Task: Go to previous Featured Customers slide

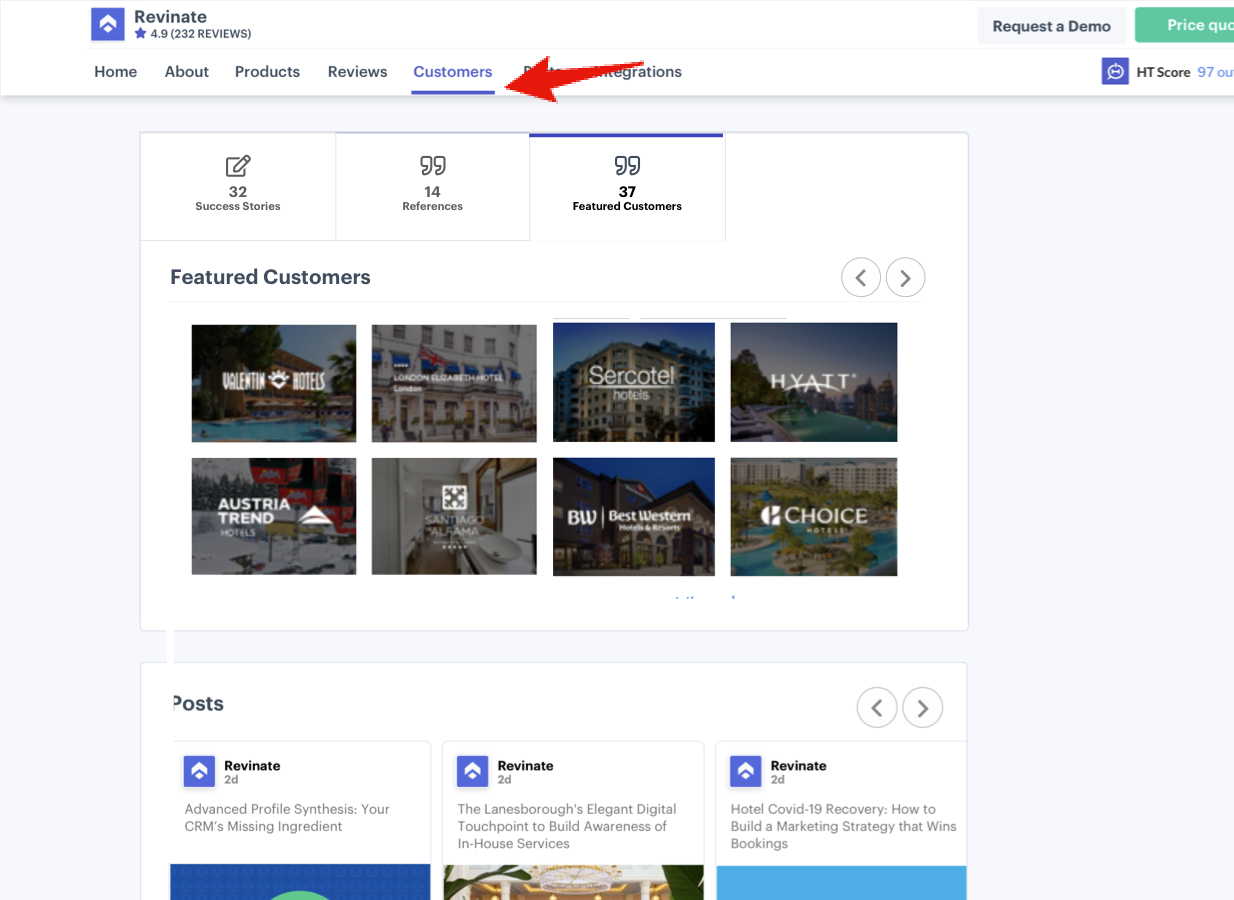Action: 861,278
